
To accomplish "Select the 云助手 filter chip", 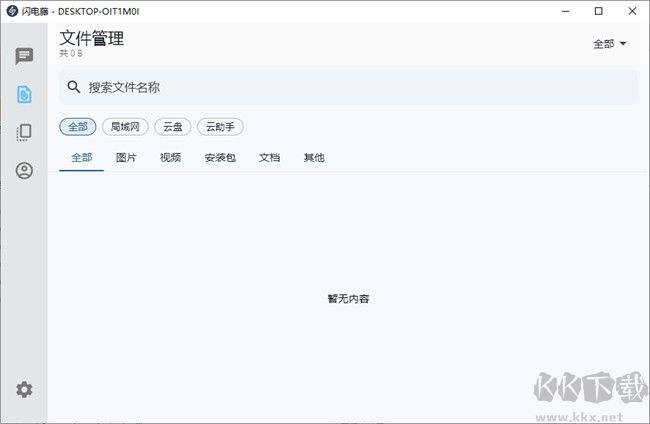I will tap(220, 127).
